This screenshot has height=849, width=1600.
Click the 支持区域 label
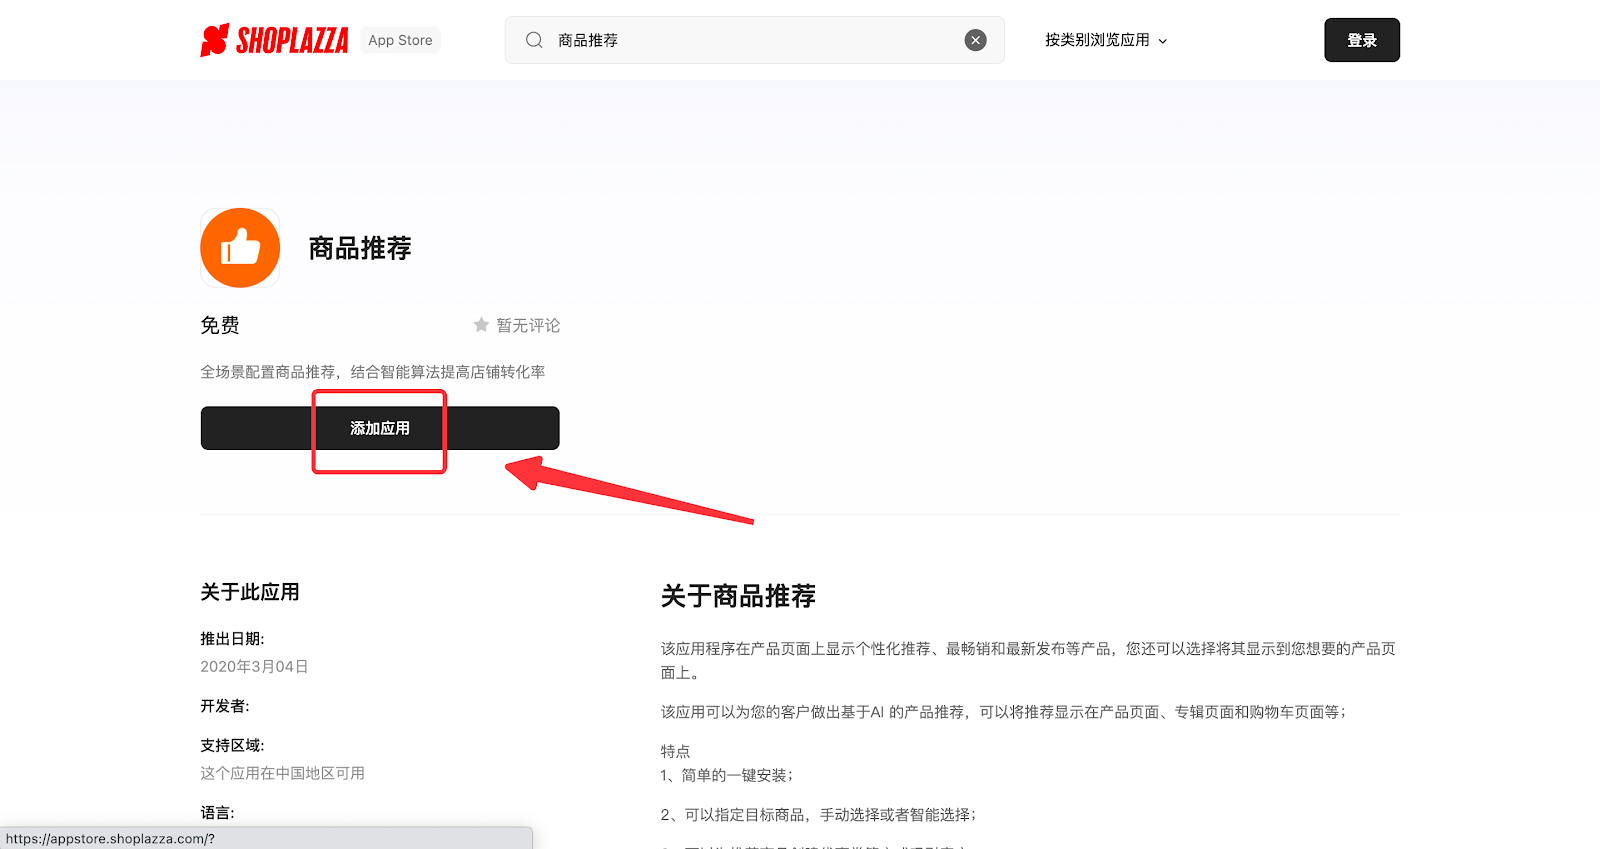coord(232,746)
